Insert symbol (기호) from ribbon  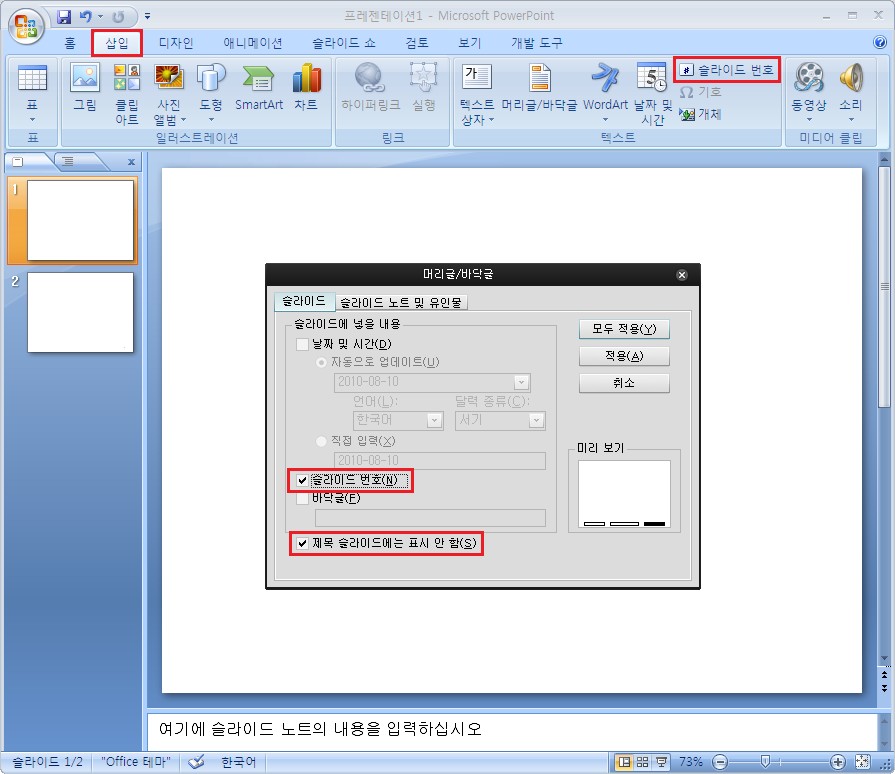[x=700, y=92]
